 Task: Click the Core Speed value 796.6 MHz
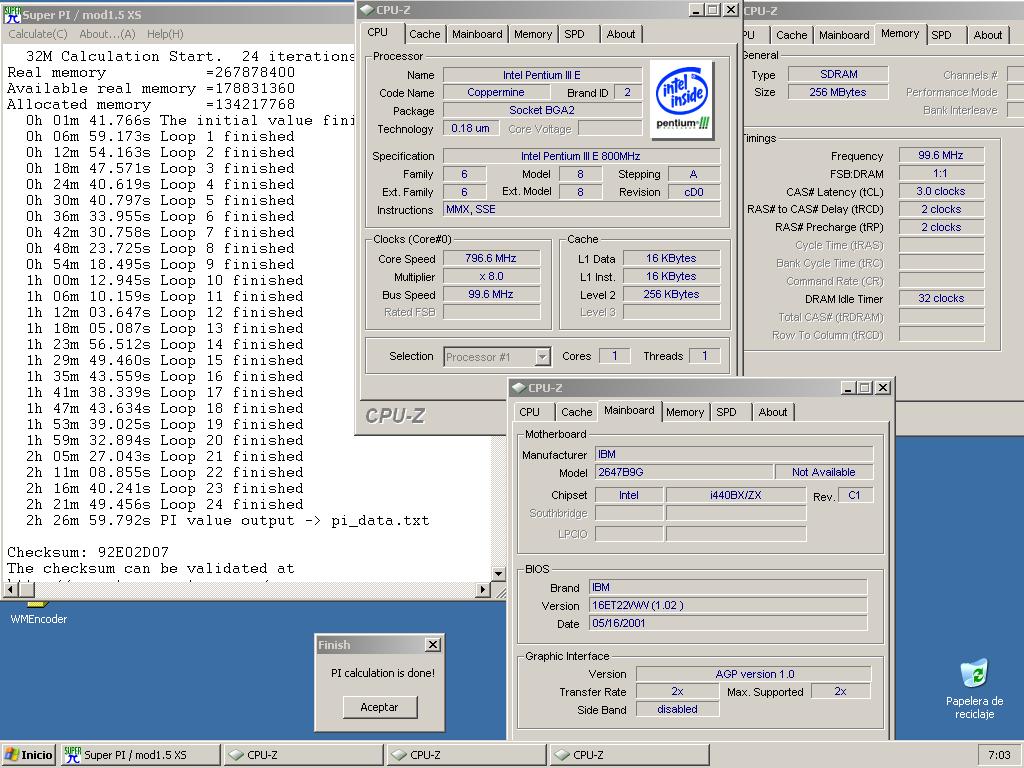click(491, 258)
